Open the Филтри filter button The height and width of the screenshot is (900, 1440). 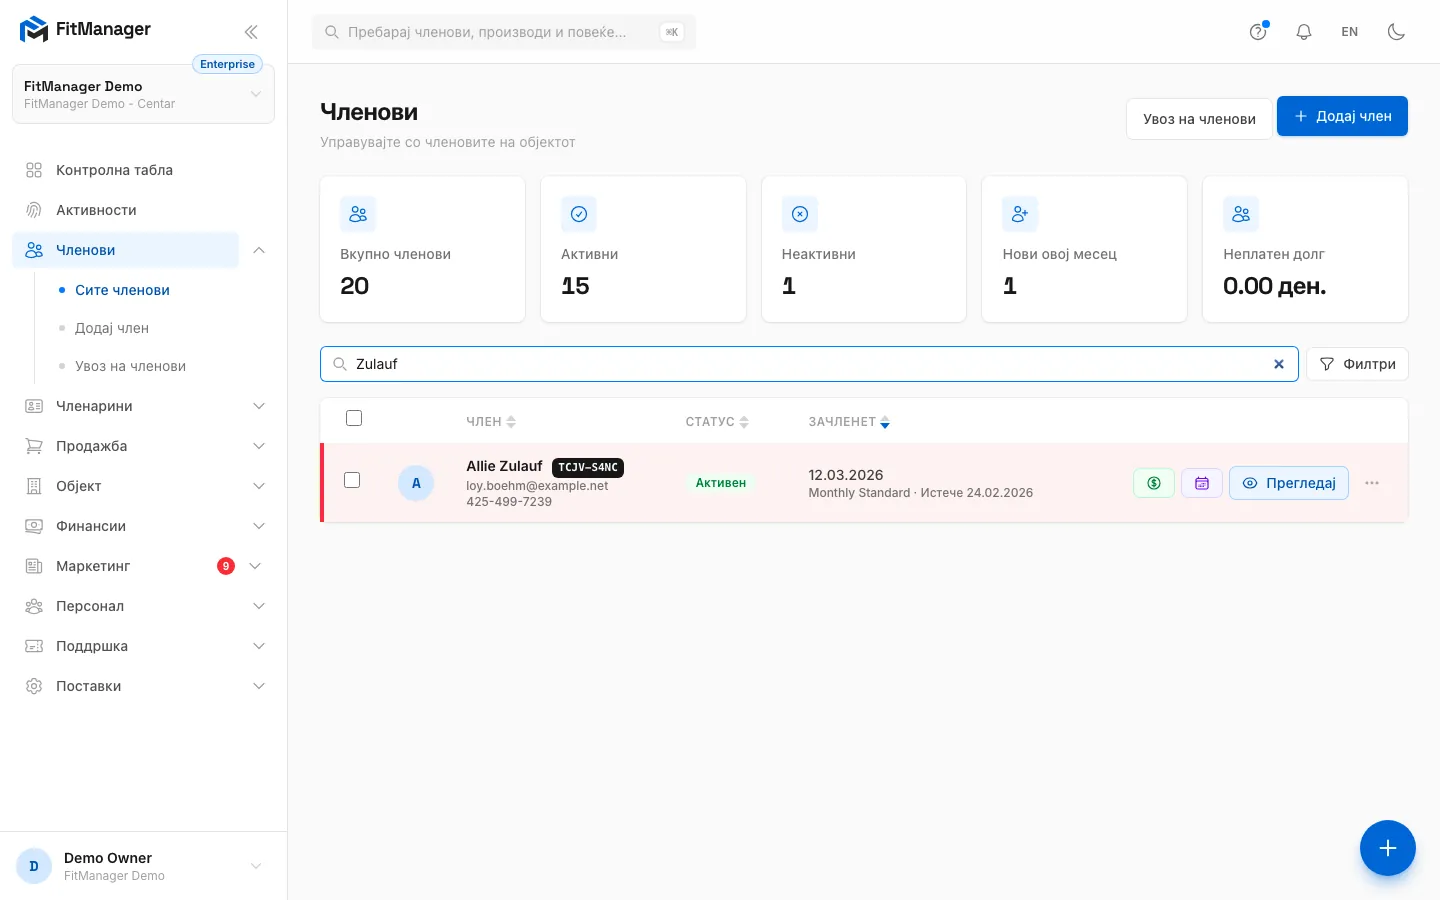(1357, 364)
